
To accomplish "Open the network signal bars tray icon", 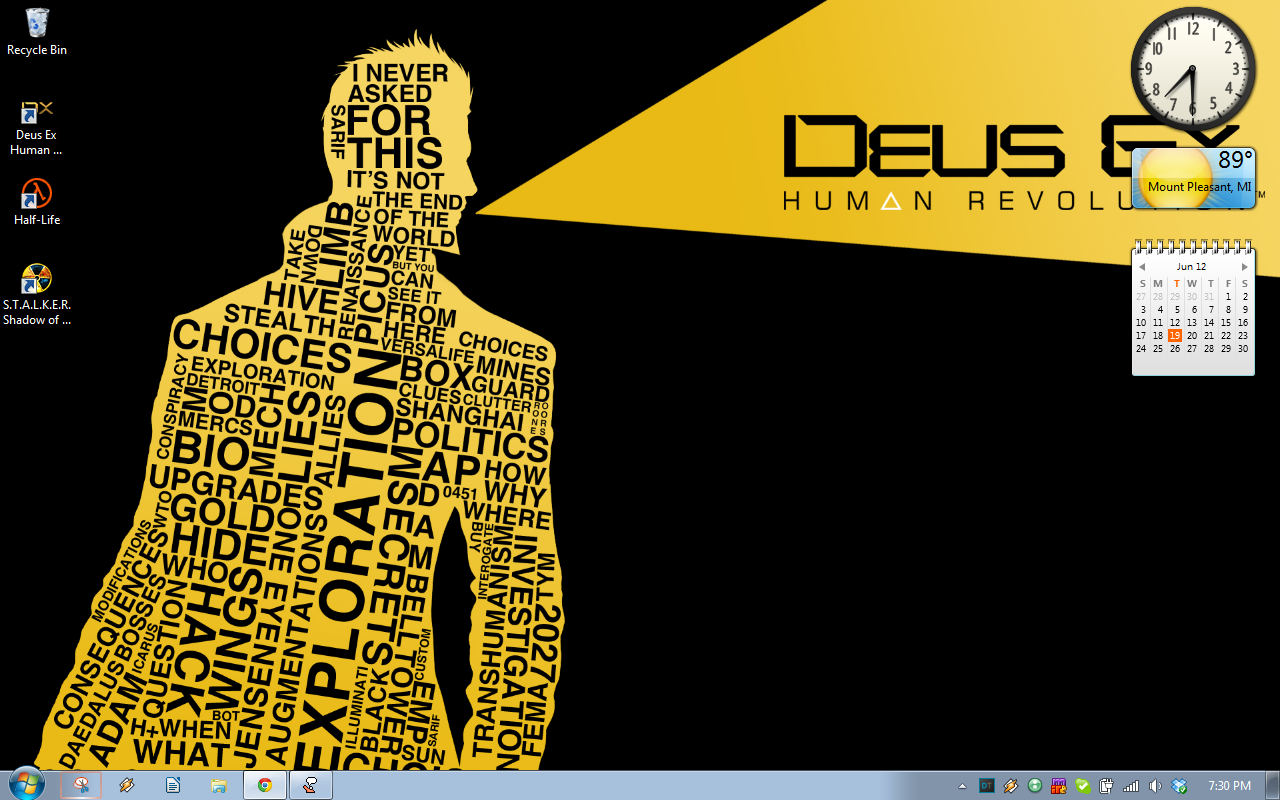I will pos(1131,786).
